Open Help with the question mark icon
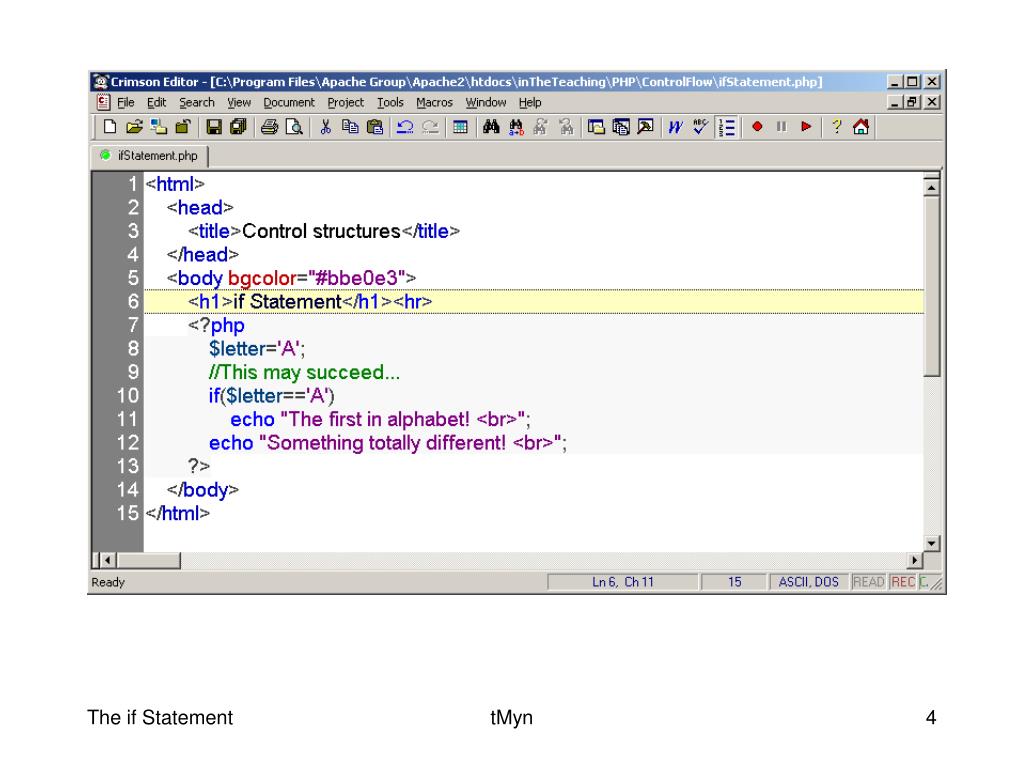The width and height of the screenshot is (1024, 768). coord(837,127)
